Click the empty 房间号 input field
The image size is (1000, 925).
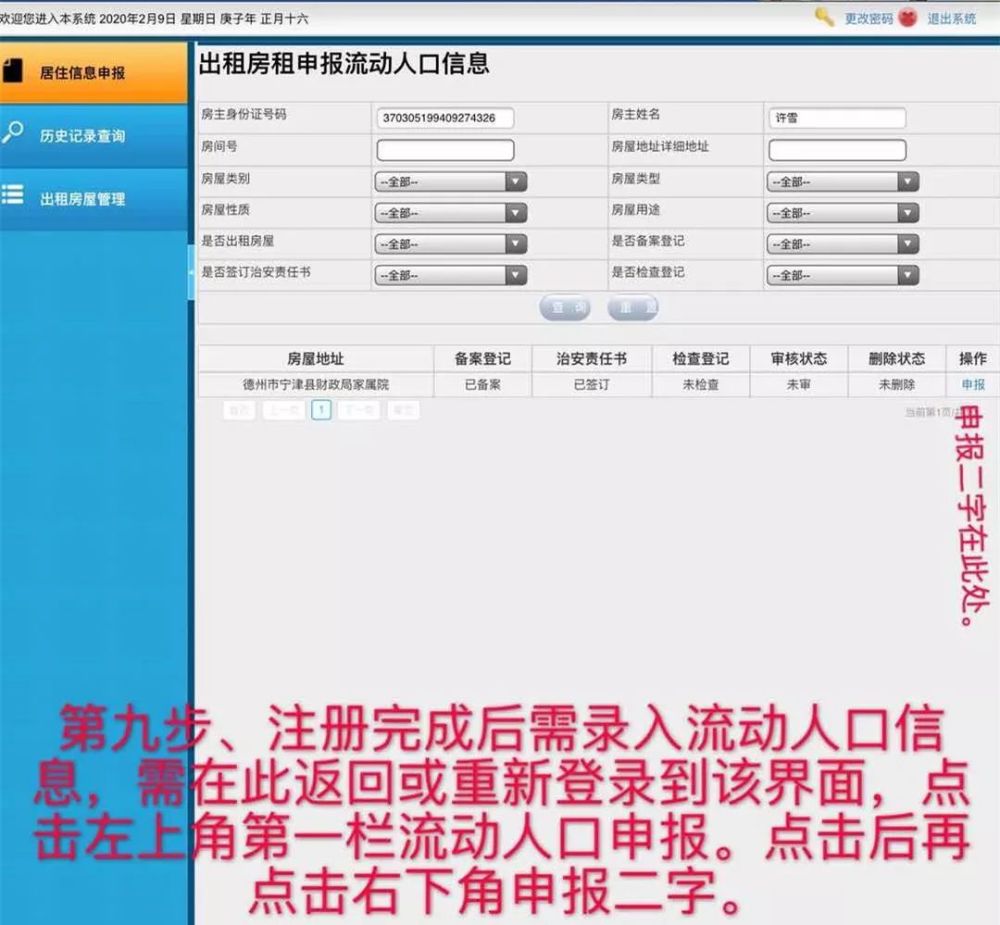point(445,150)
